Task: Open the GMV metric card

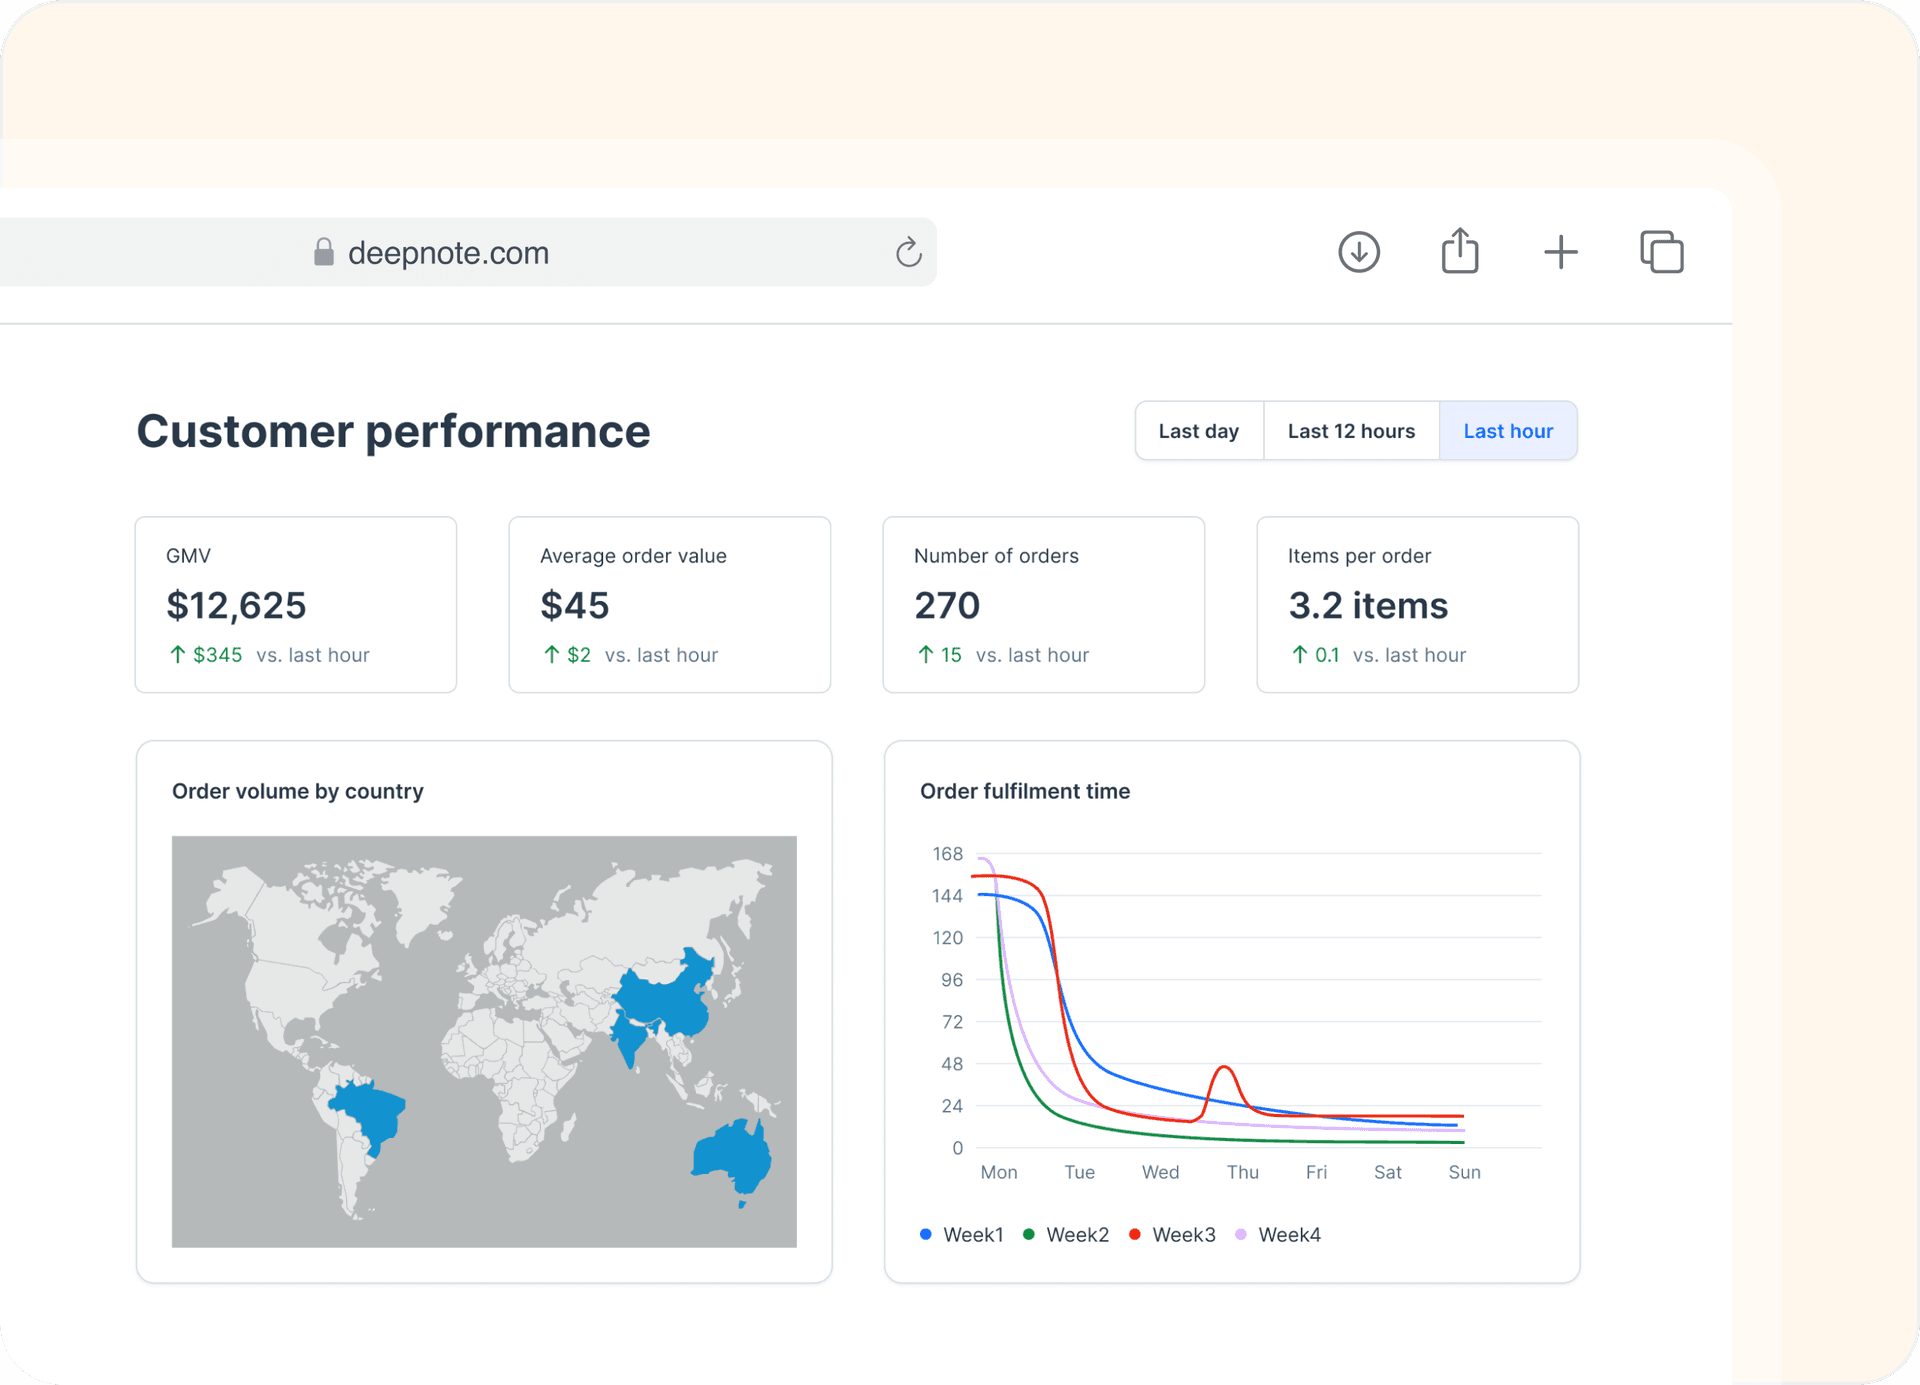Action: click(x=295, y=604)
